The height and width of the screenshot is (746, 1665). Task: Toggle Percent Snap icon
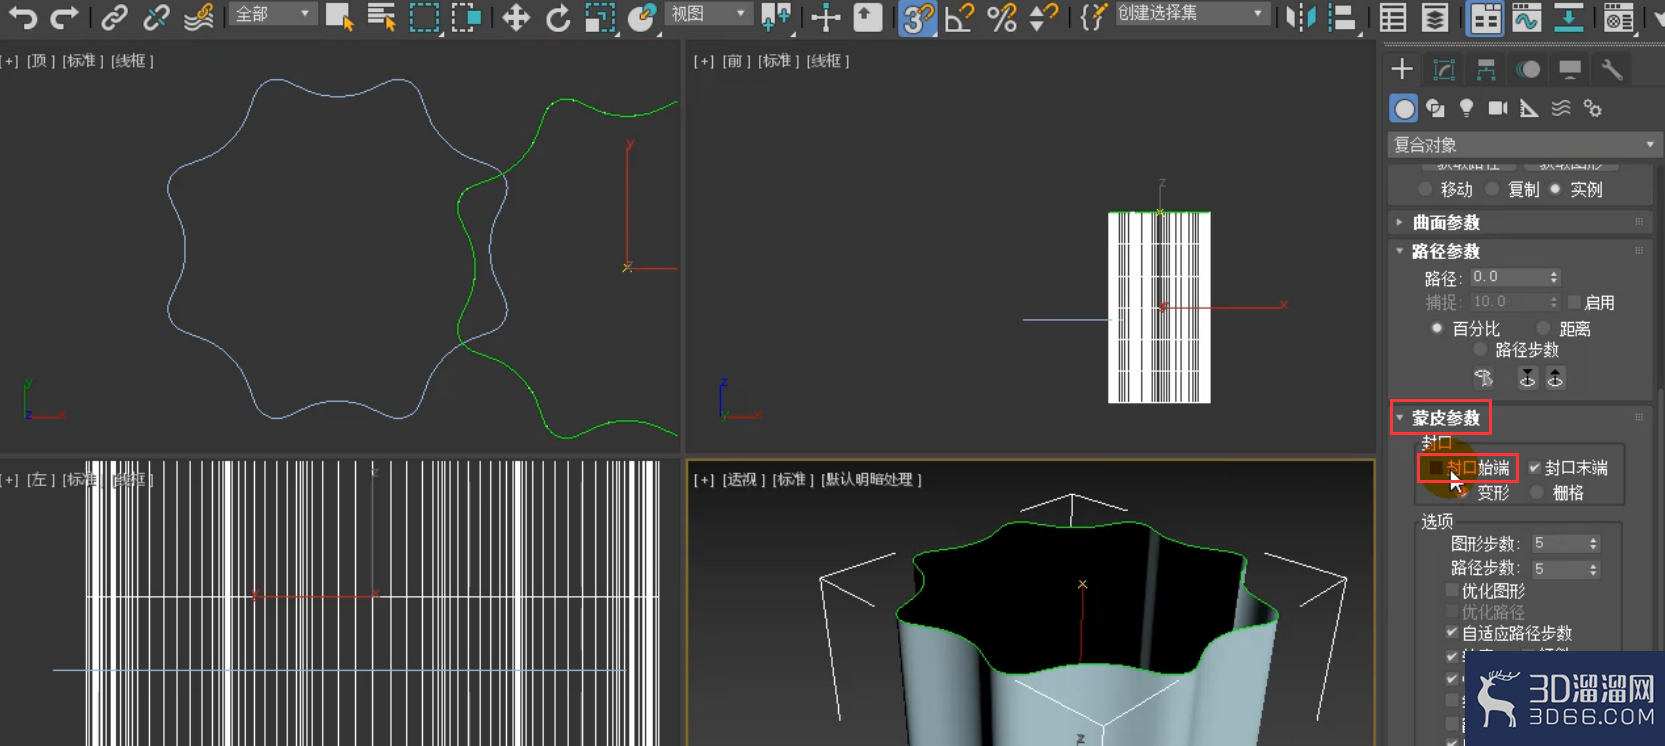1001,17
